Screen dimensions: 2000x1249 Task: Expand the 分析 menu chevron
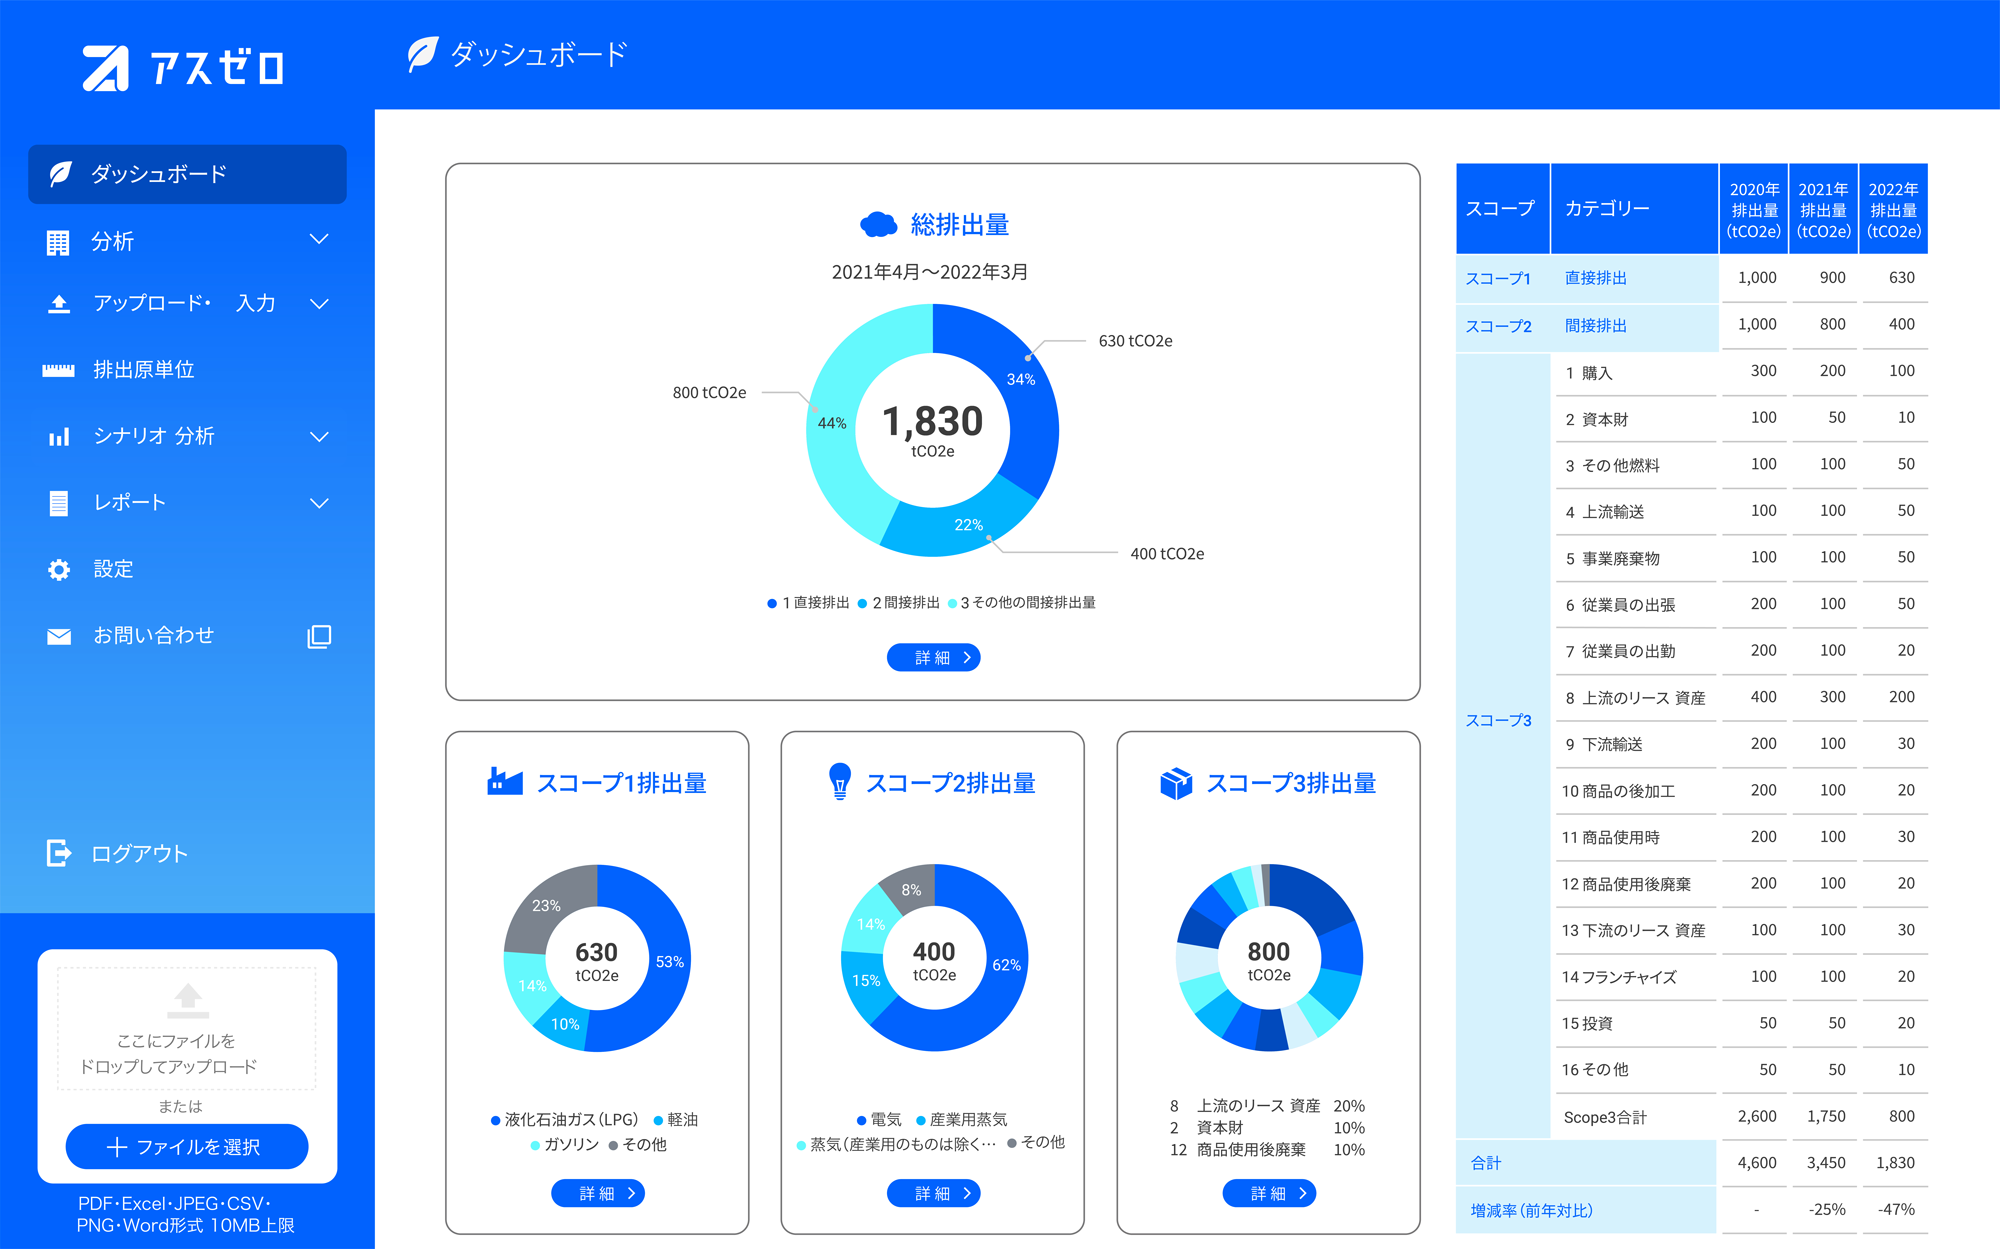(319, 240)
